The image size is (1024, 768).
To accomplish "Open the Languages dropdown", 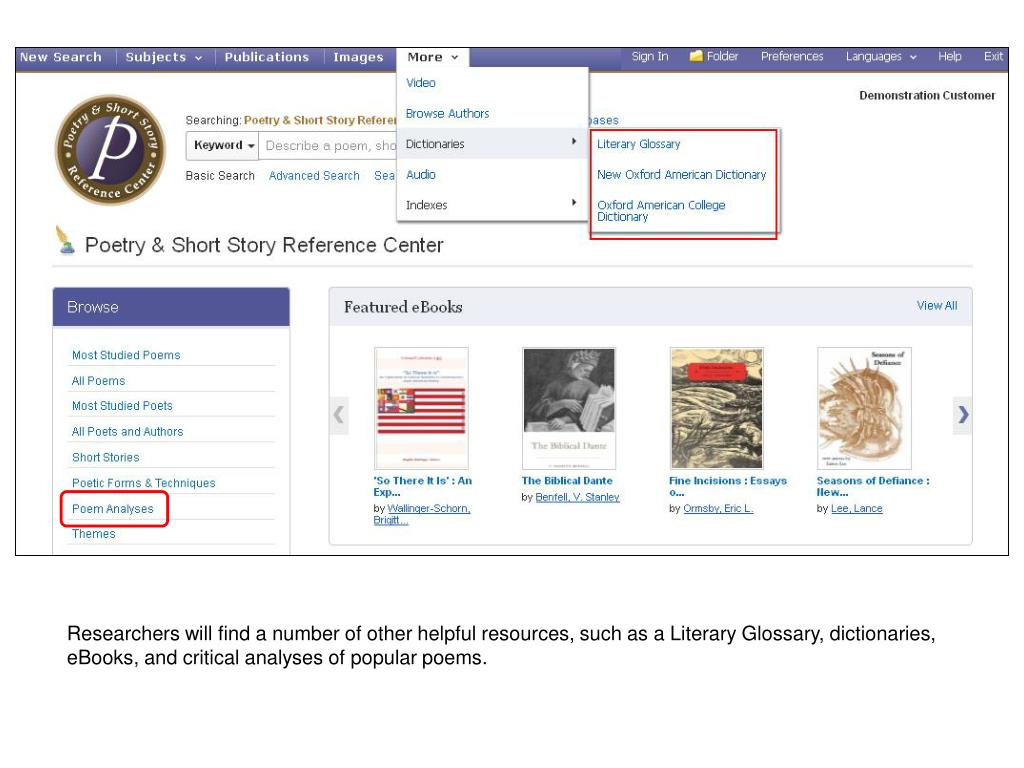I will (880, 56).
